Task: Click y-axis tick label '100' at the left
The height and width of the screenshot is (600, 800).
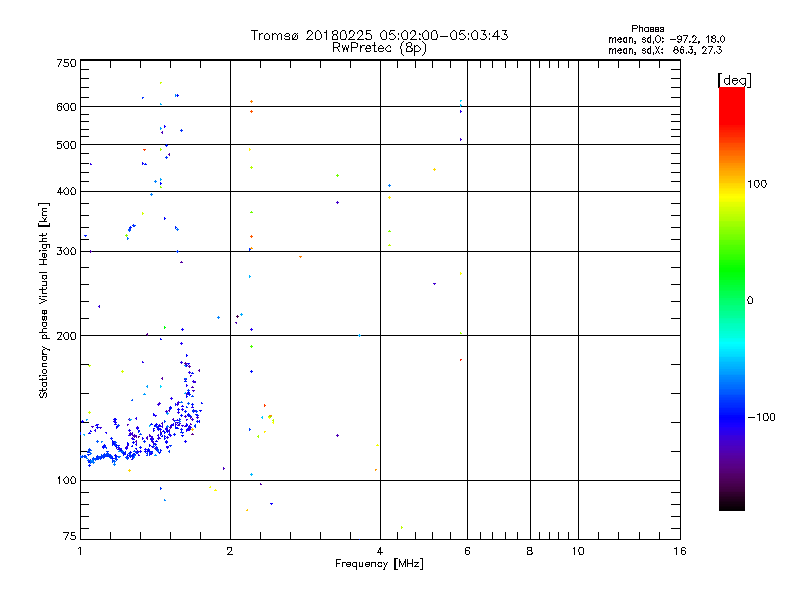Action: pyautogui.click(x=67, y=481)
